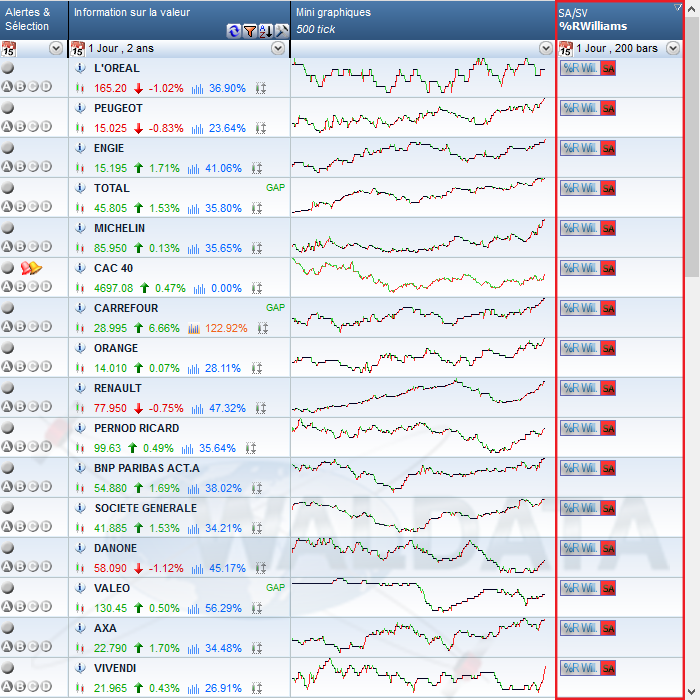This screenshot has height=700, width=700.
Task: Open info icon for SOCIETE GENERALE
Action: (80, 508)
